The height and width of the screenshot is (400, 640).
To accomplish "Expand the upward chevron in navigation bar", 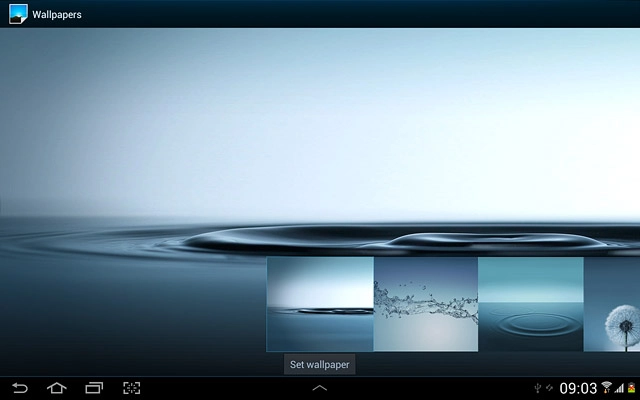I will pos(320,388).
